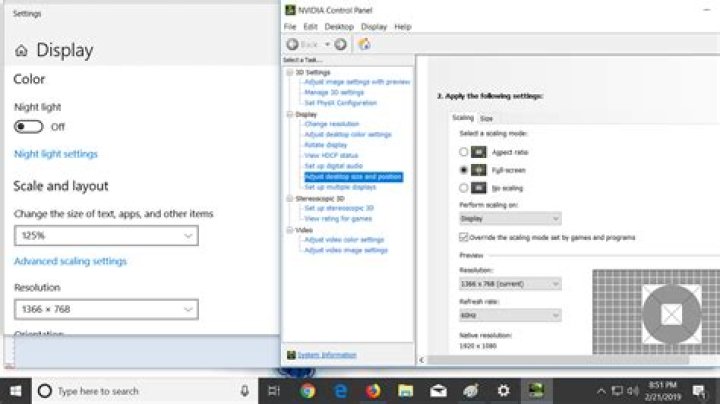720x404 pixels.
Task: Click the No scaling mode icon
Action: tap(478, 188)
